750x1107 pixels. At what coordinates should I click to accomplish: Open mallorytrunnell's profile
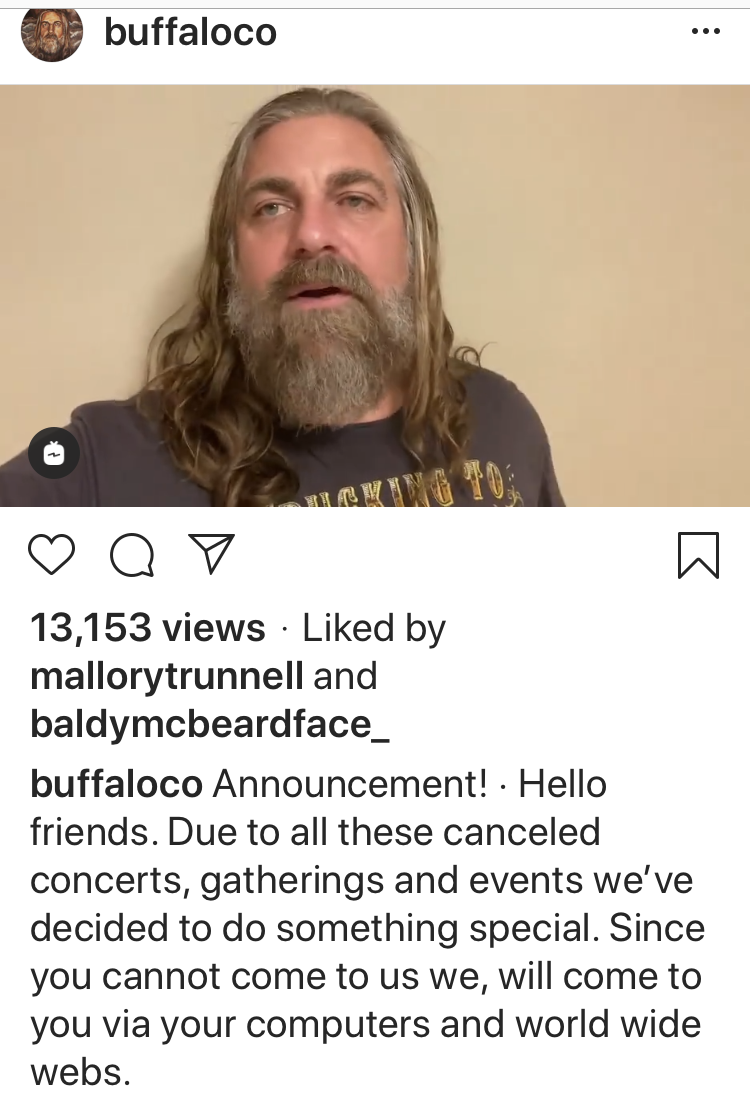(167, 676)
